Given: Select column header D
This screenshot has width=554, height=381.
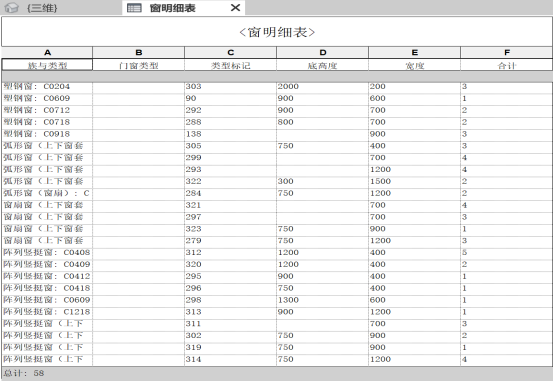Looking at the screenshot, I should click(323, 53).
